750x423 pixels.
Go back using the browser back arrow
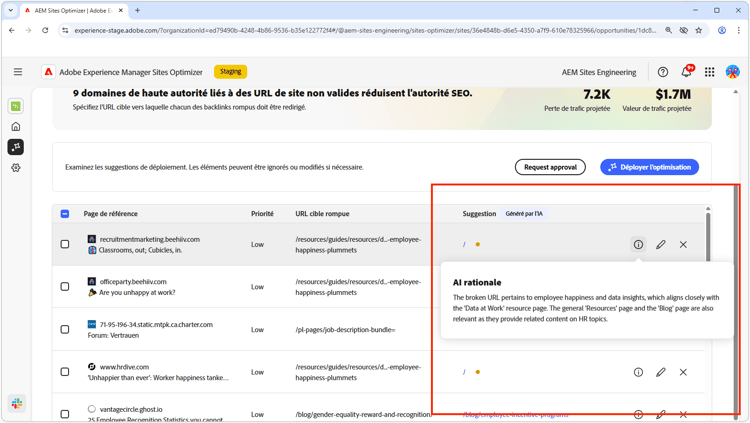pyautogui.click(x=12, y=30)
